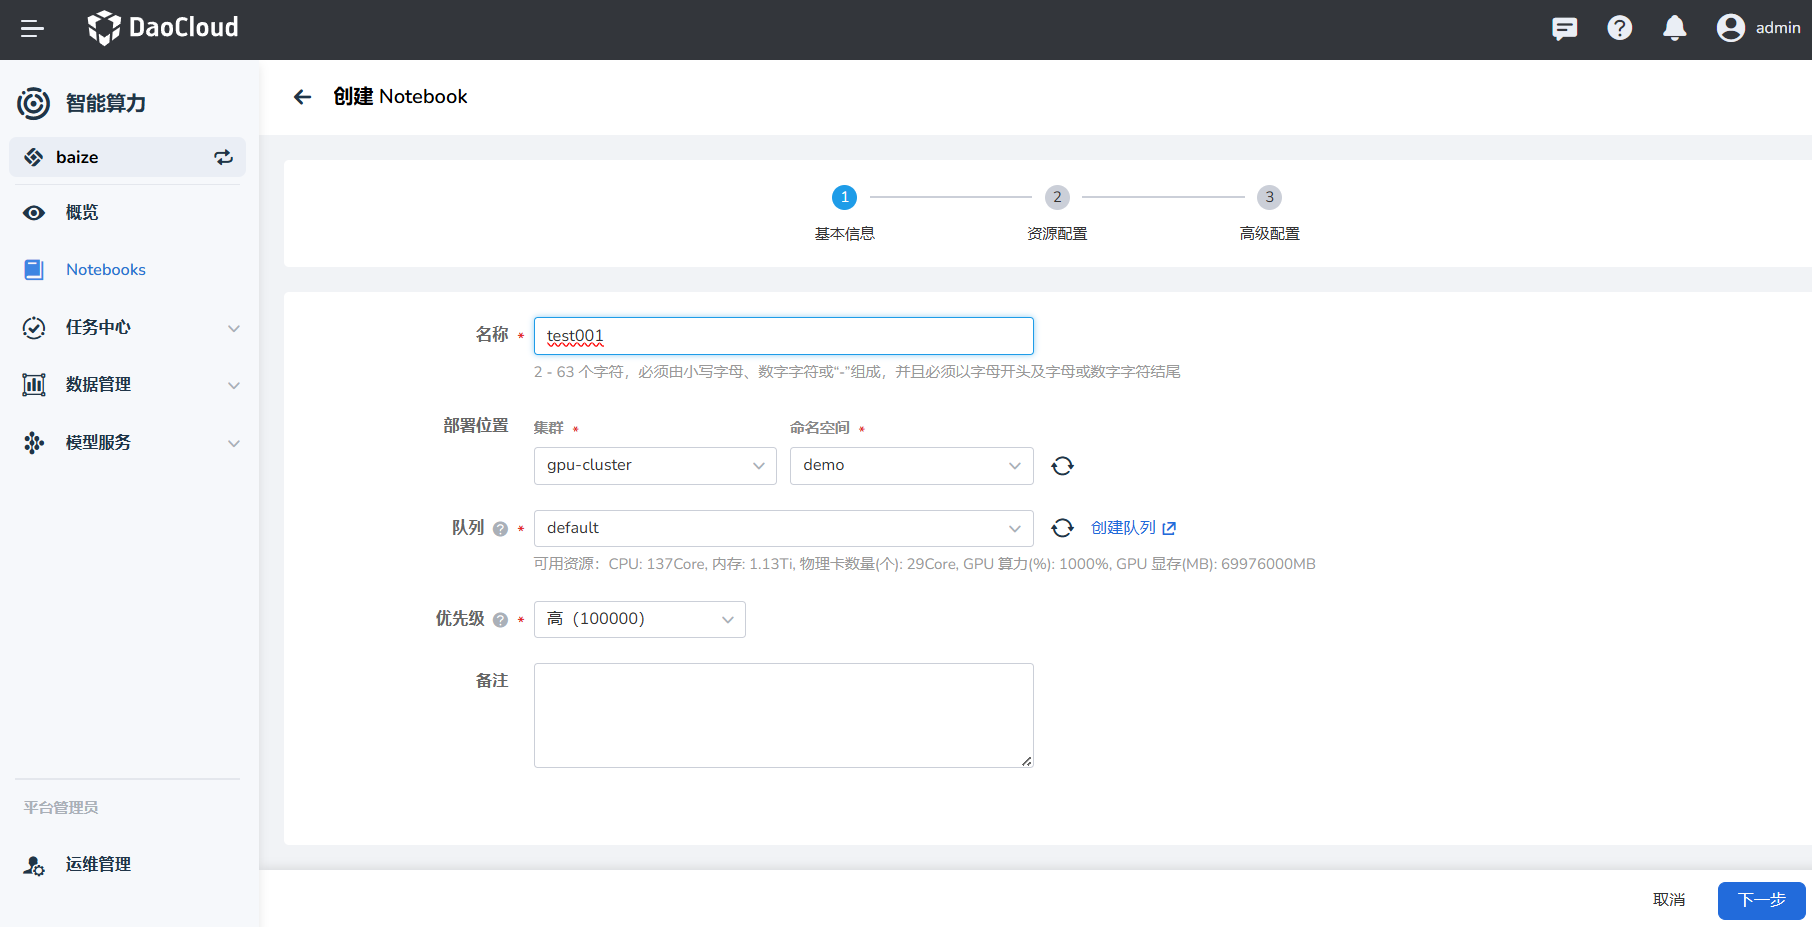The height and width of the screenshot is (927, 1812).
Task: Show the queue help tooltip icon
Action: [x=500, y=529]
